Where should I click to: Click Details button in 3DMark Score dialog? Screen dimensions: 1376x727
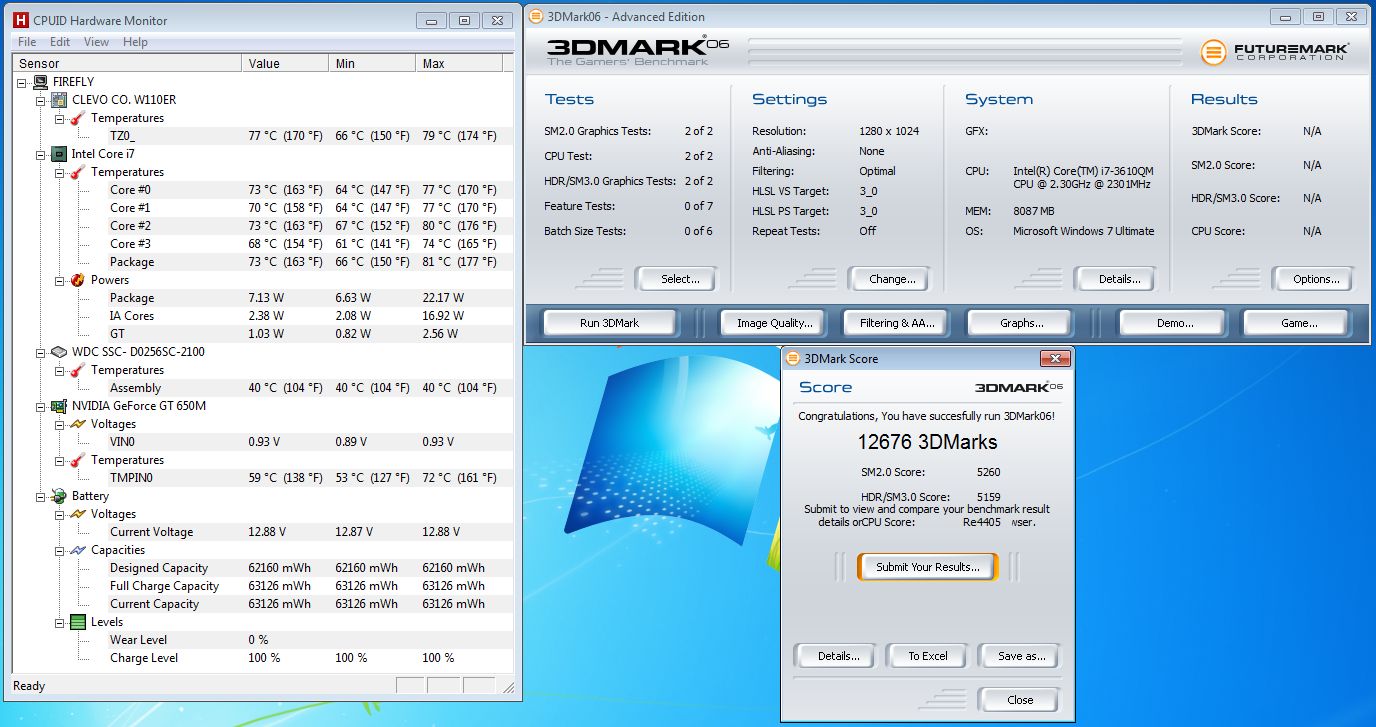838,656
